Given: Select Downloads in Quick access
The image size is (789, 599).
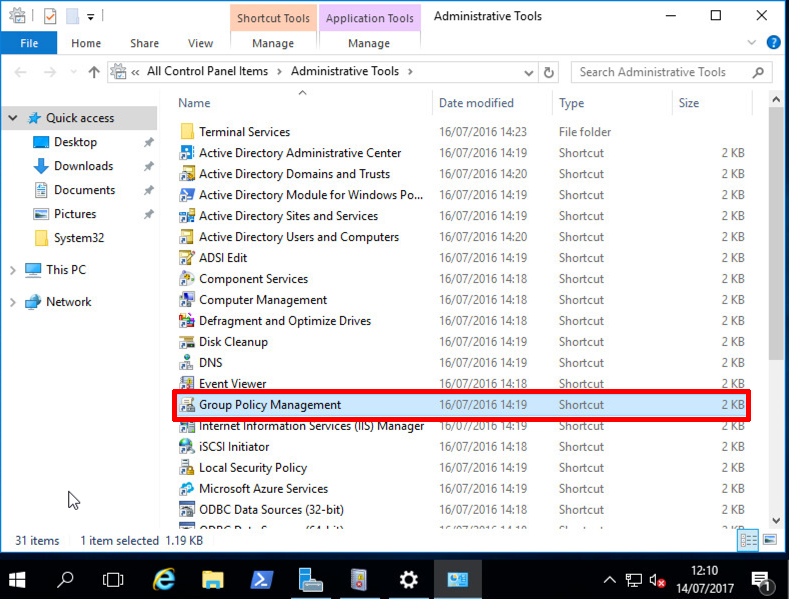Looking at the screenshot, I should click(x=84, y=166).
